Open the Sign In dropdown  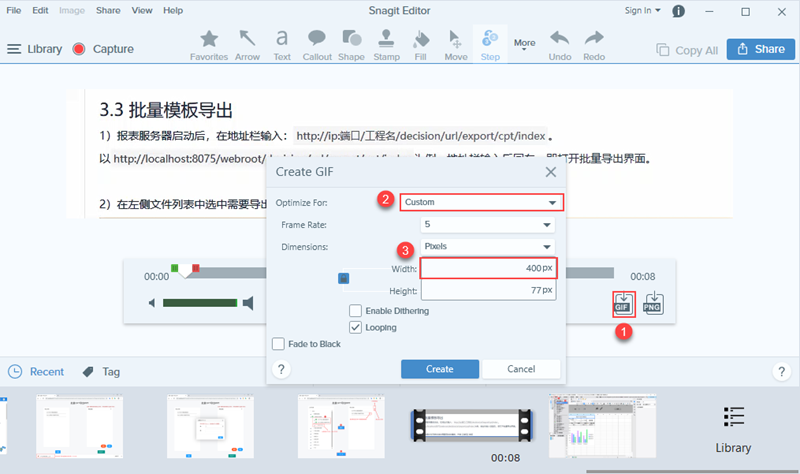(642, 10)
